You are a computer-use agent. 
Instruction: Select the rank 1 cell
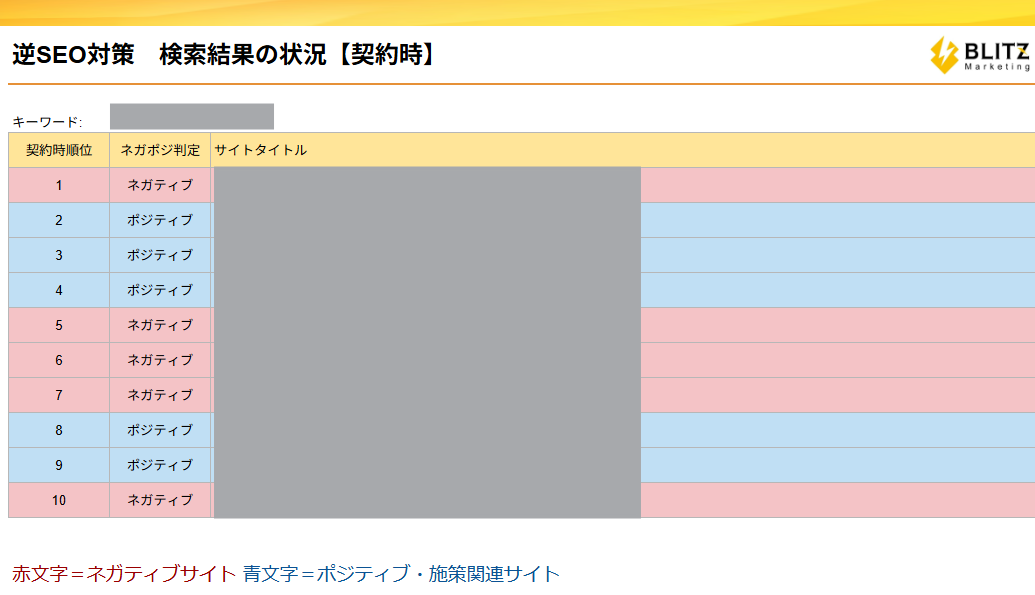point(59,185)
